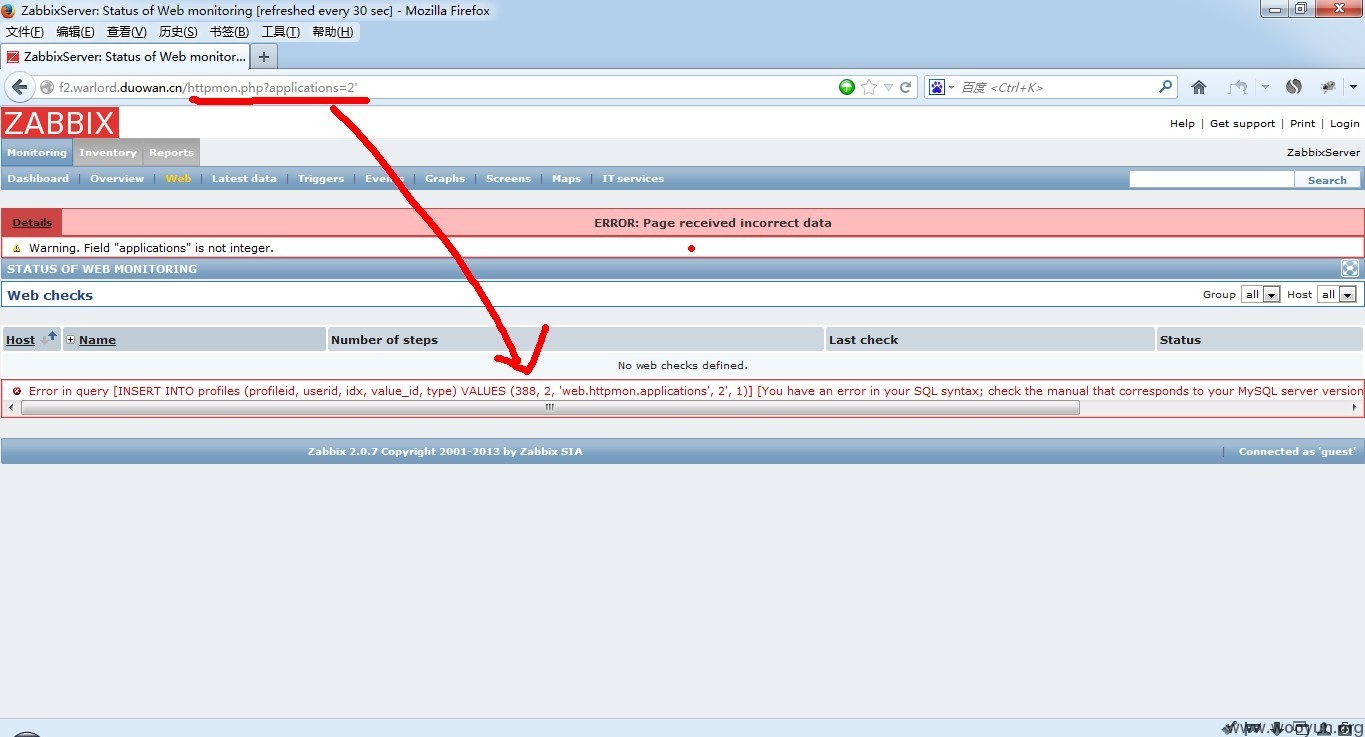Image resolution: width=1365 pixels, height=737 pixels.
Task: Open Graphs page
Action: pos(445,179)
